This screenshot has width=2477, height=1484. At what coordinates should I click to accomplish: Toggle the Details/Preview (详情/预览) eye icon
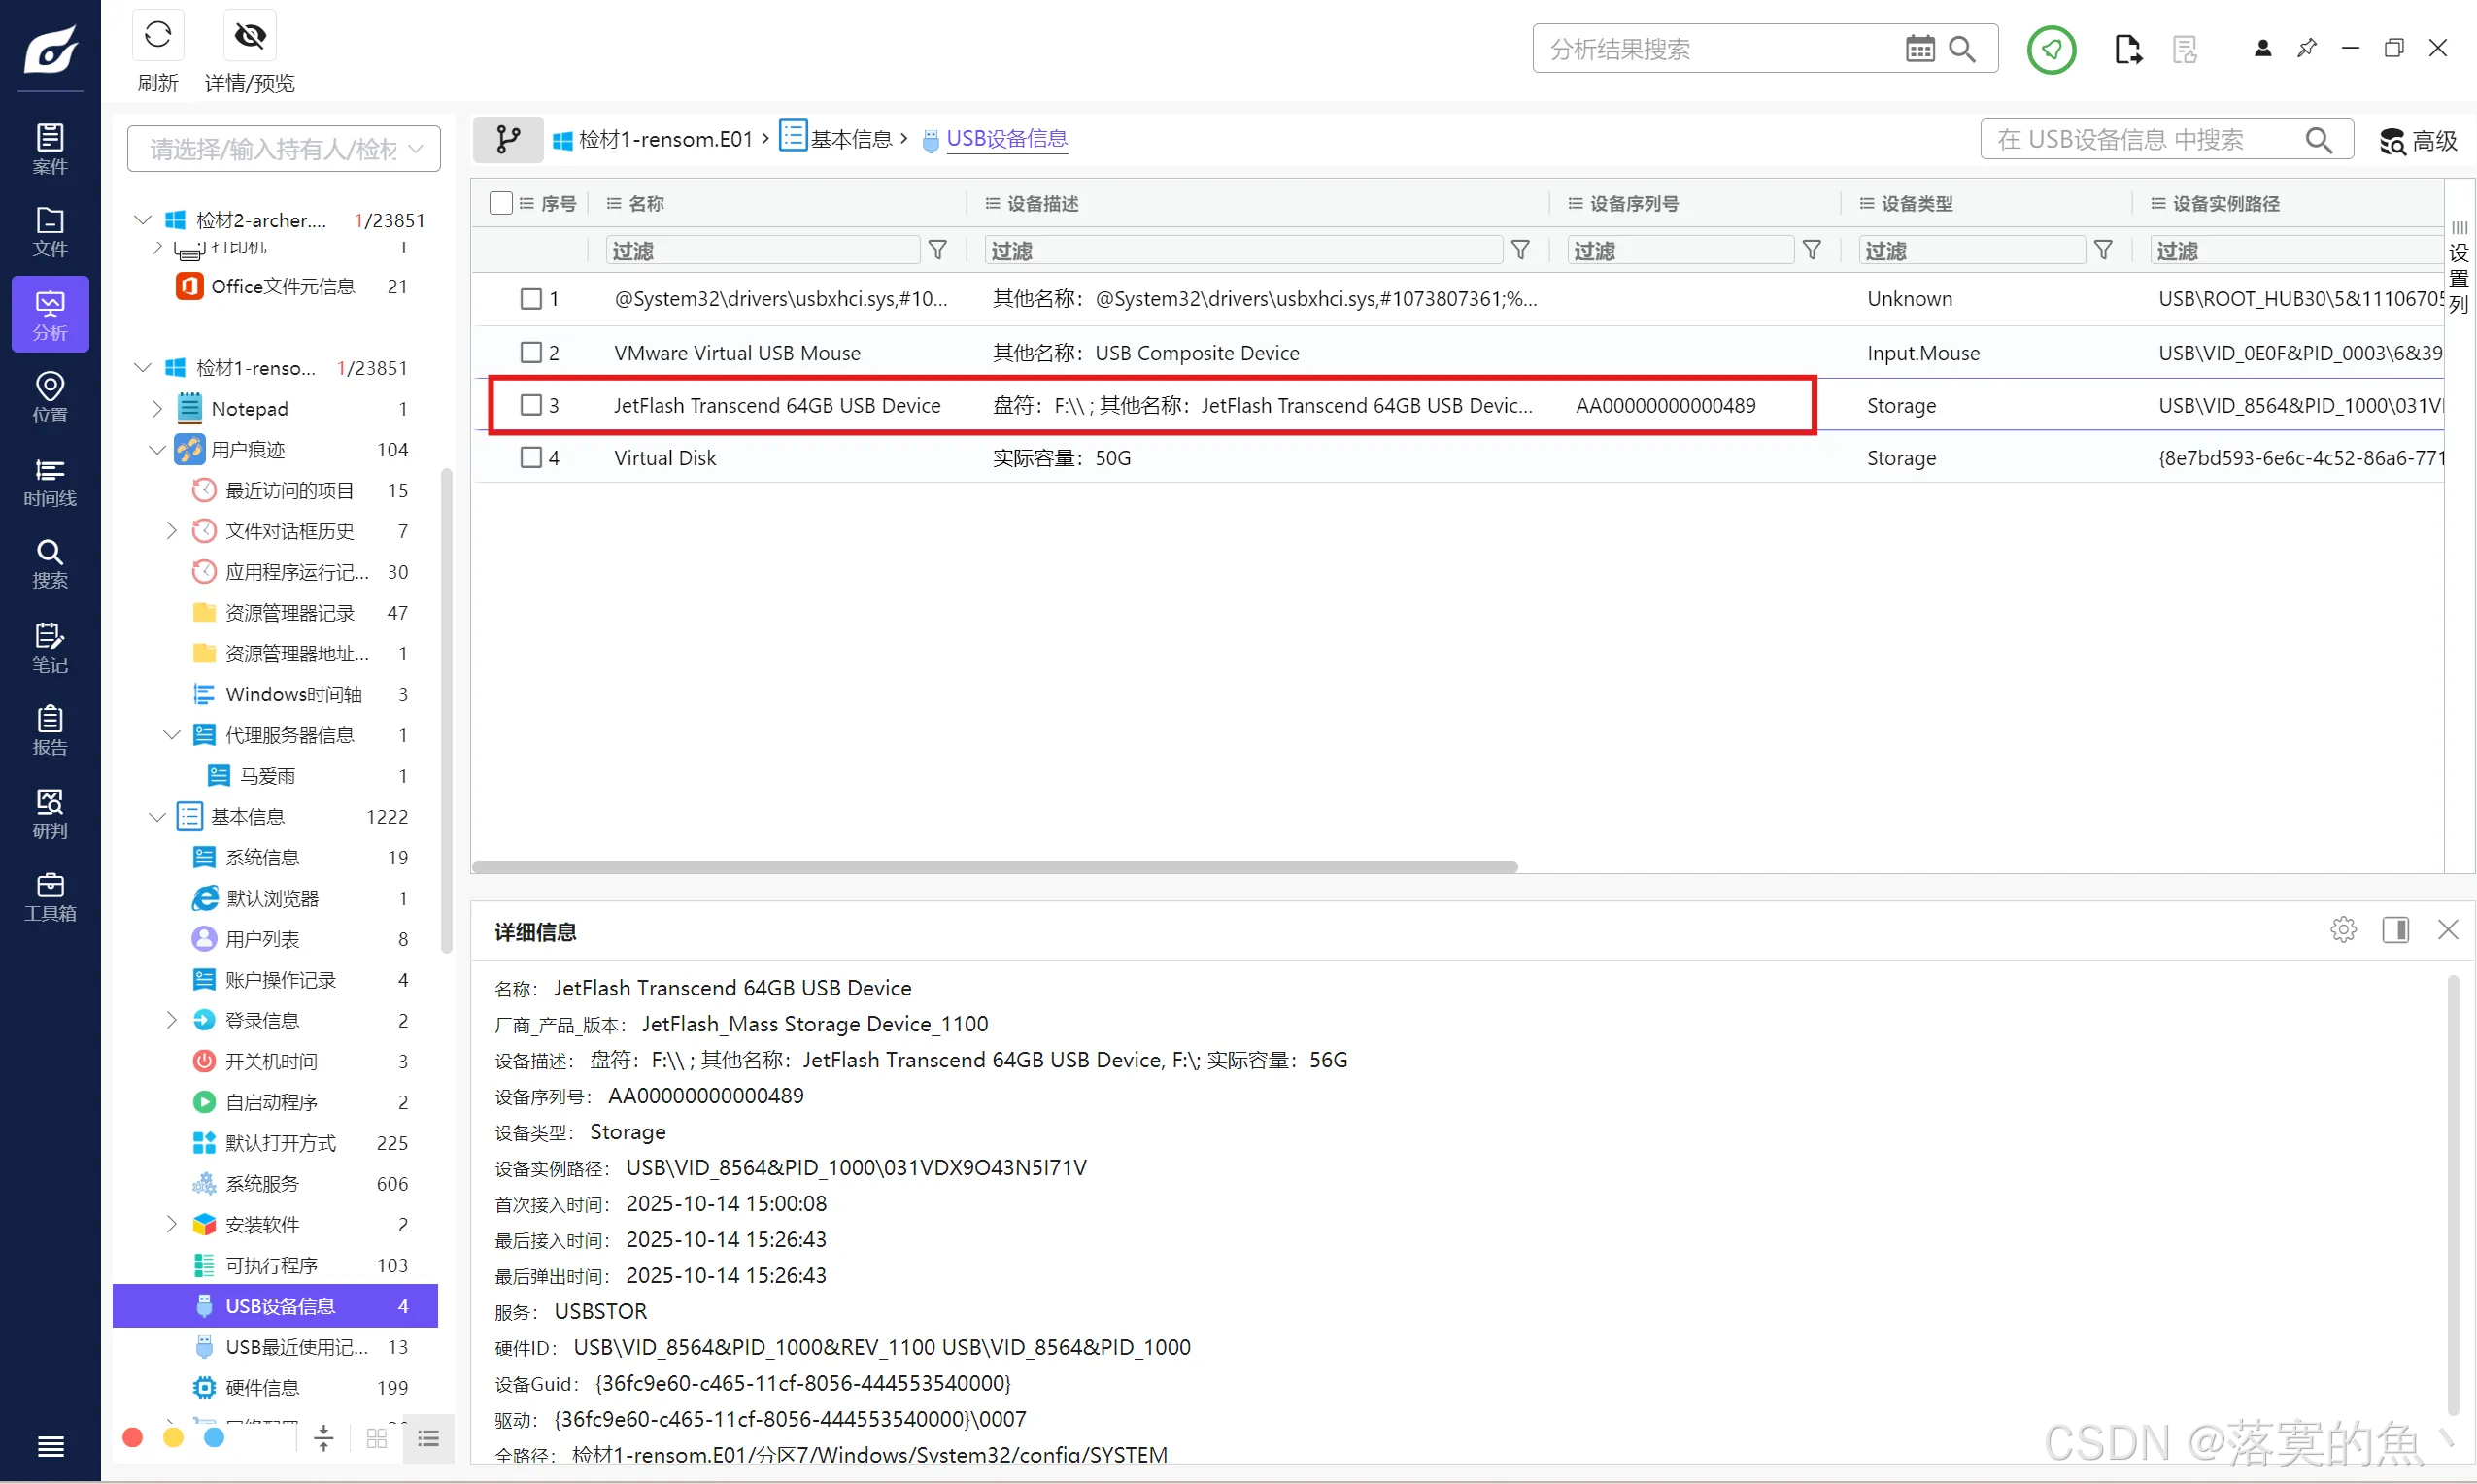tap(249, 37)
